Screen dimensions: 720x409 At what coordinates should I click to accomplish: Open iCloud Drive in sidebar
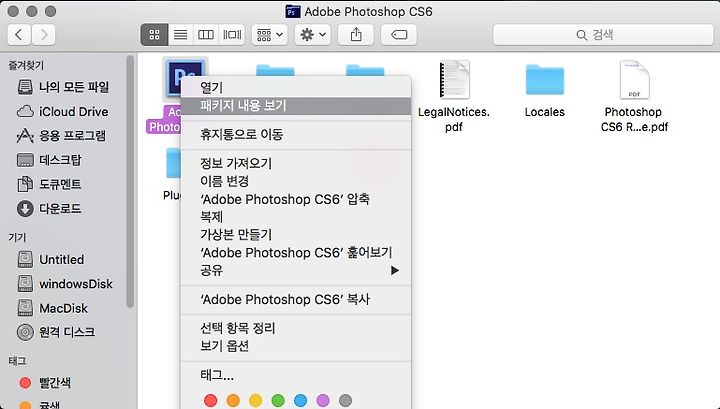[x=62, y=112]
